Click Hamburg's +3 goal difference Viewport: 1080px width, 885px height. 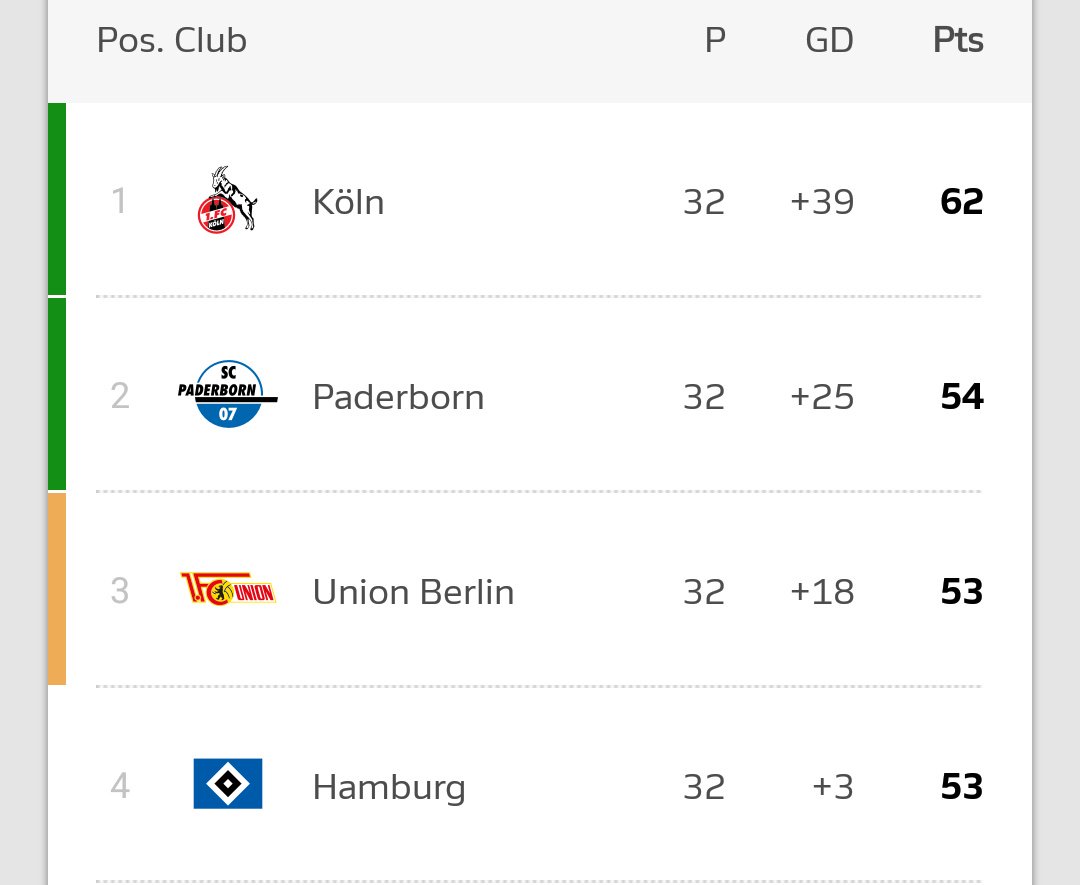(x=832, y=787)
